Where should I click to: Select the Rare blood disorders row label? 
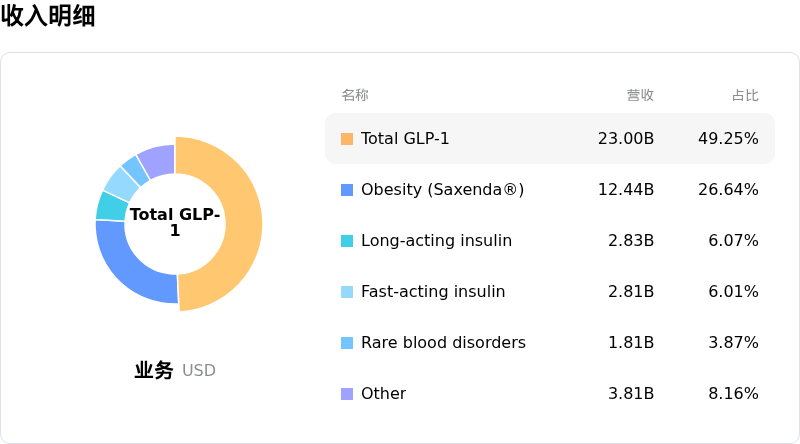click(443, 343)
